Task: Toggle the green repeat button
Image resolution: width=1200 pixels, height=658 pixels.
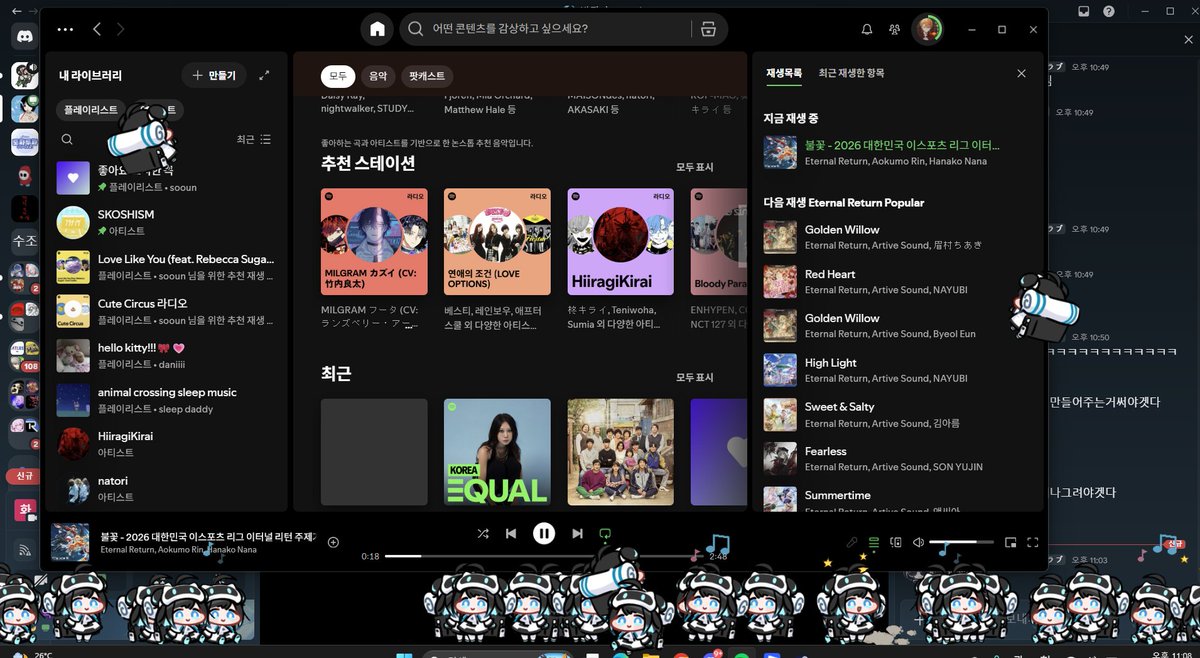Action: coord(605,534)
